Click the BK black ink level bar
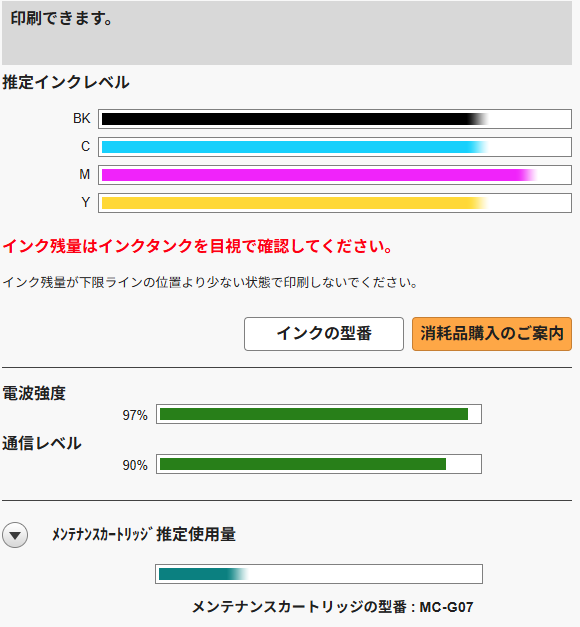The width and height of the screenshot is (580, 627). (x=335, y=119)
